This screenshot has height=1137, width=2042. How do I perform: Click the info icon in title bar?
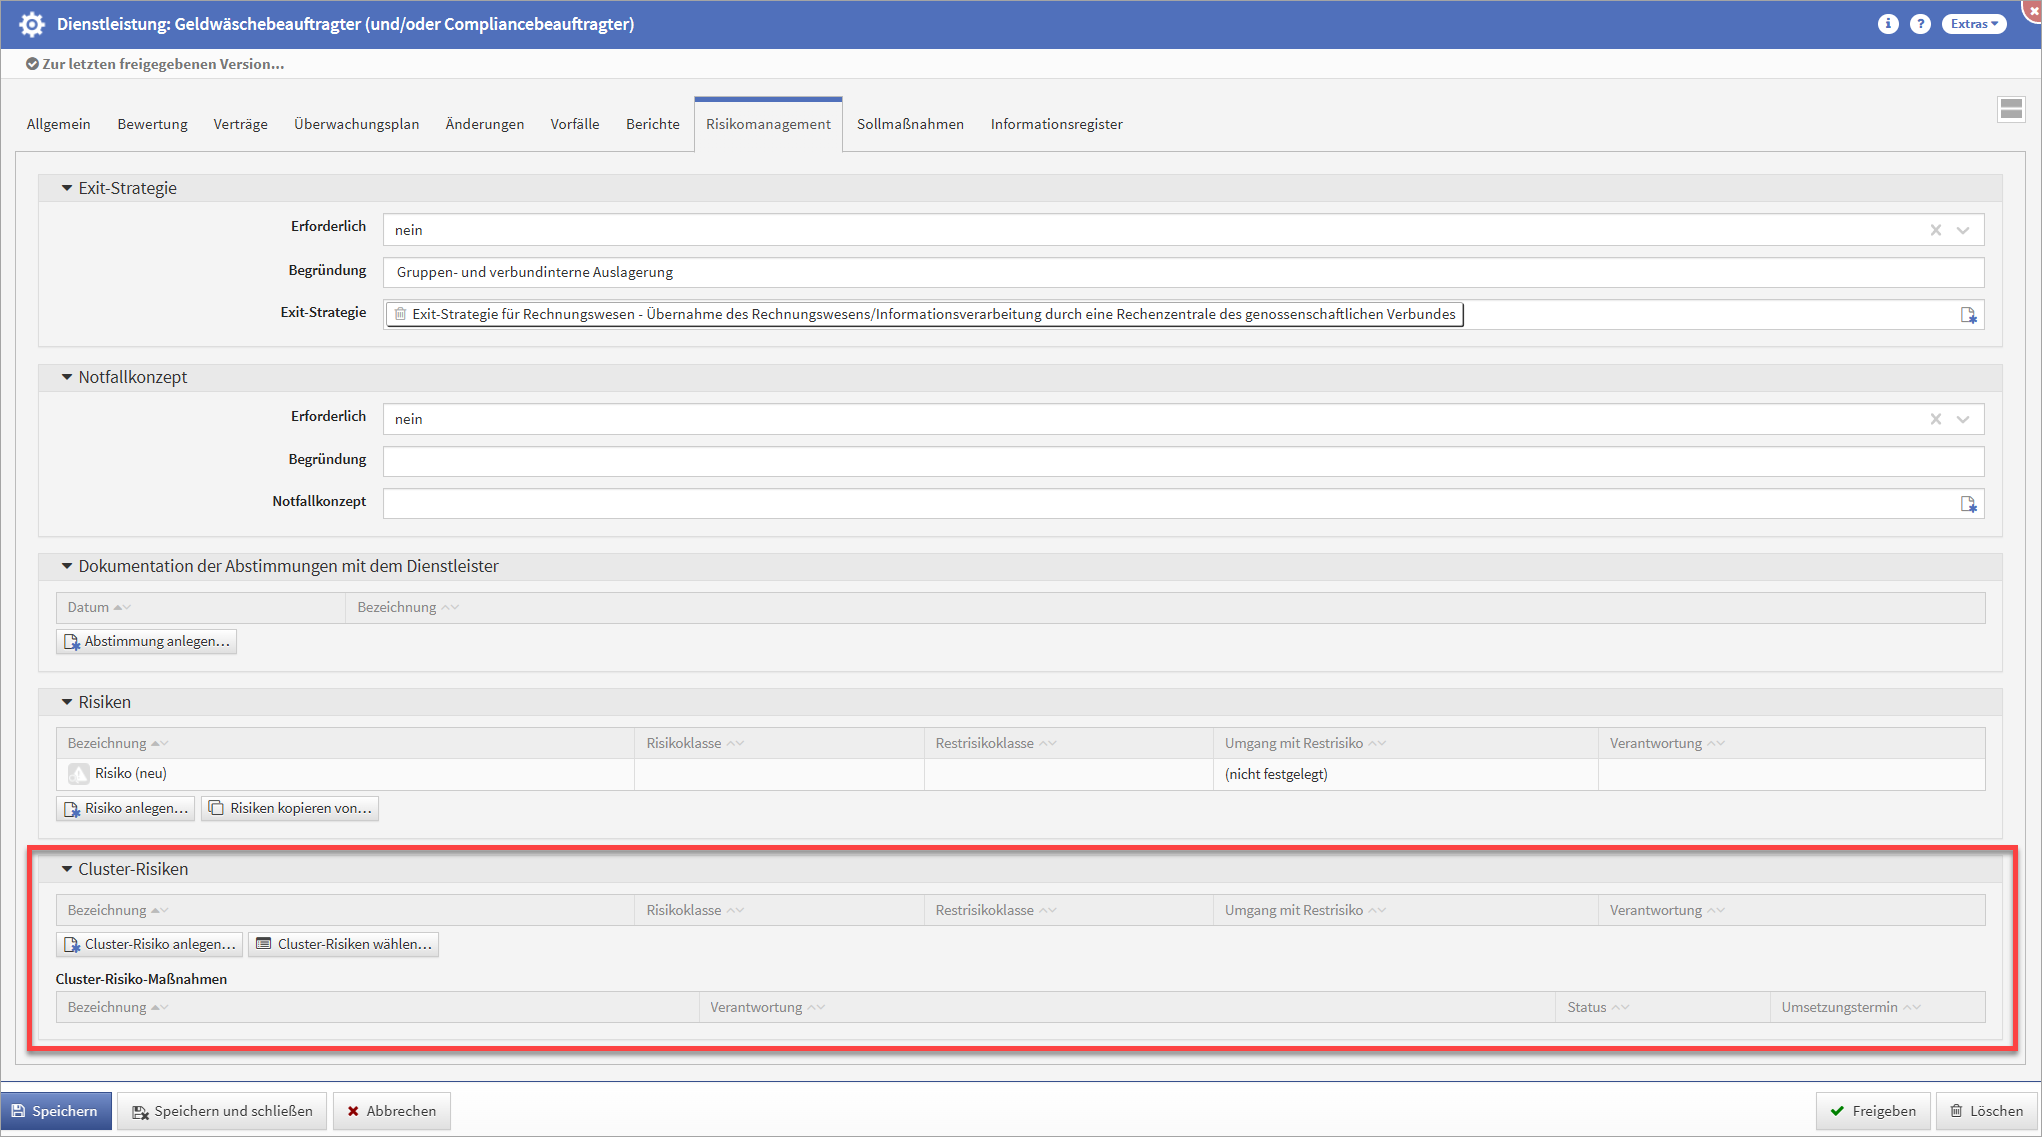(1887, 24)
